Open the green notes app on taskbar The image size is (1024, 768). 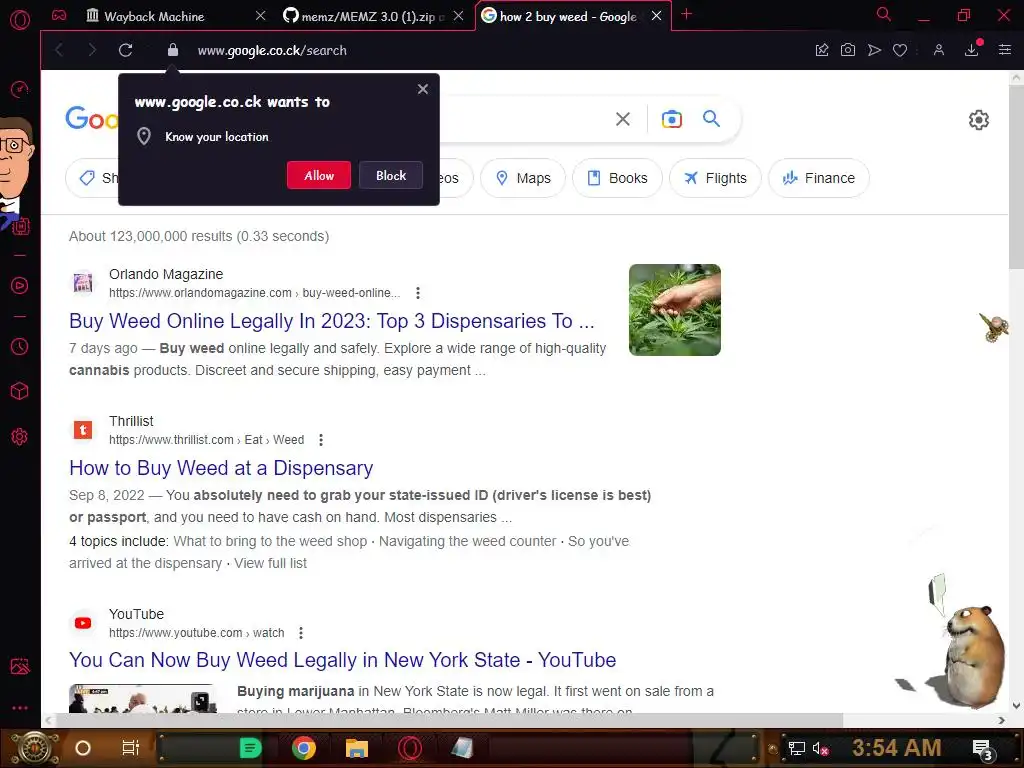tap(250, 748)
